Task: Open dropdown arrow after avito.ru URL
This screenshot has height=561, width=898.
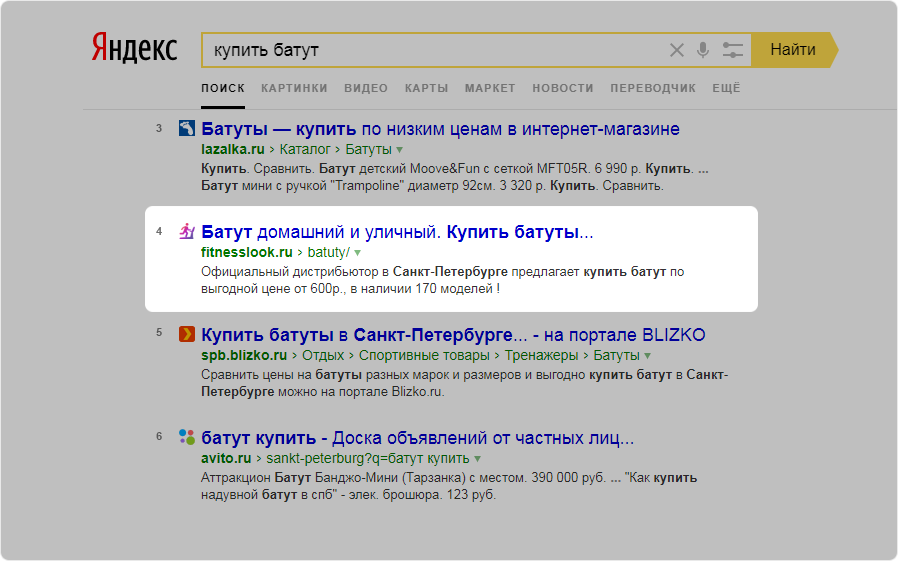Action: coord(477,459)
